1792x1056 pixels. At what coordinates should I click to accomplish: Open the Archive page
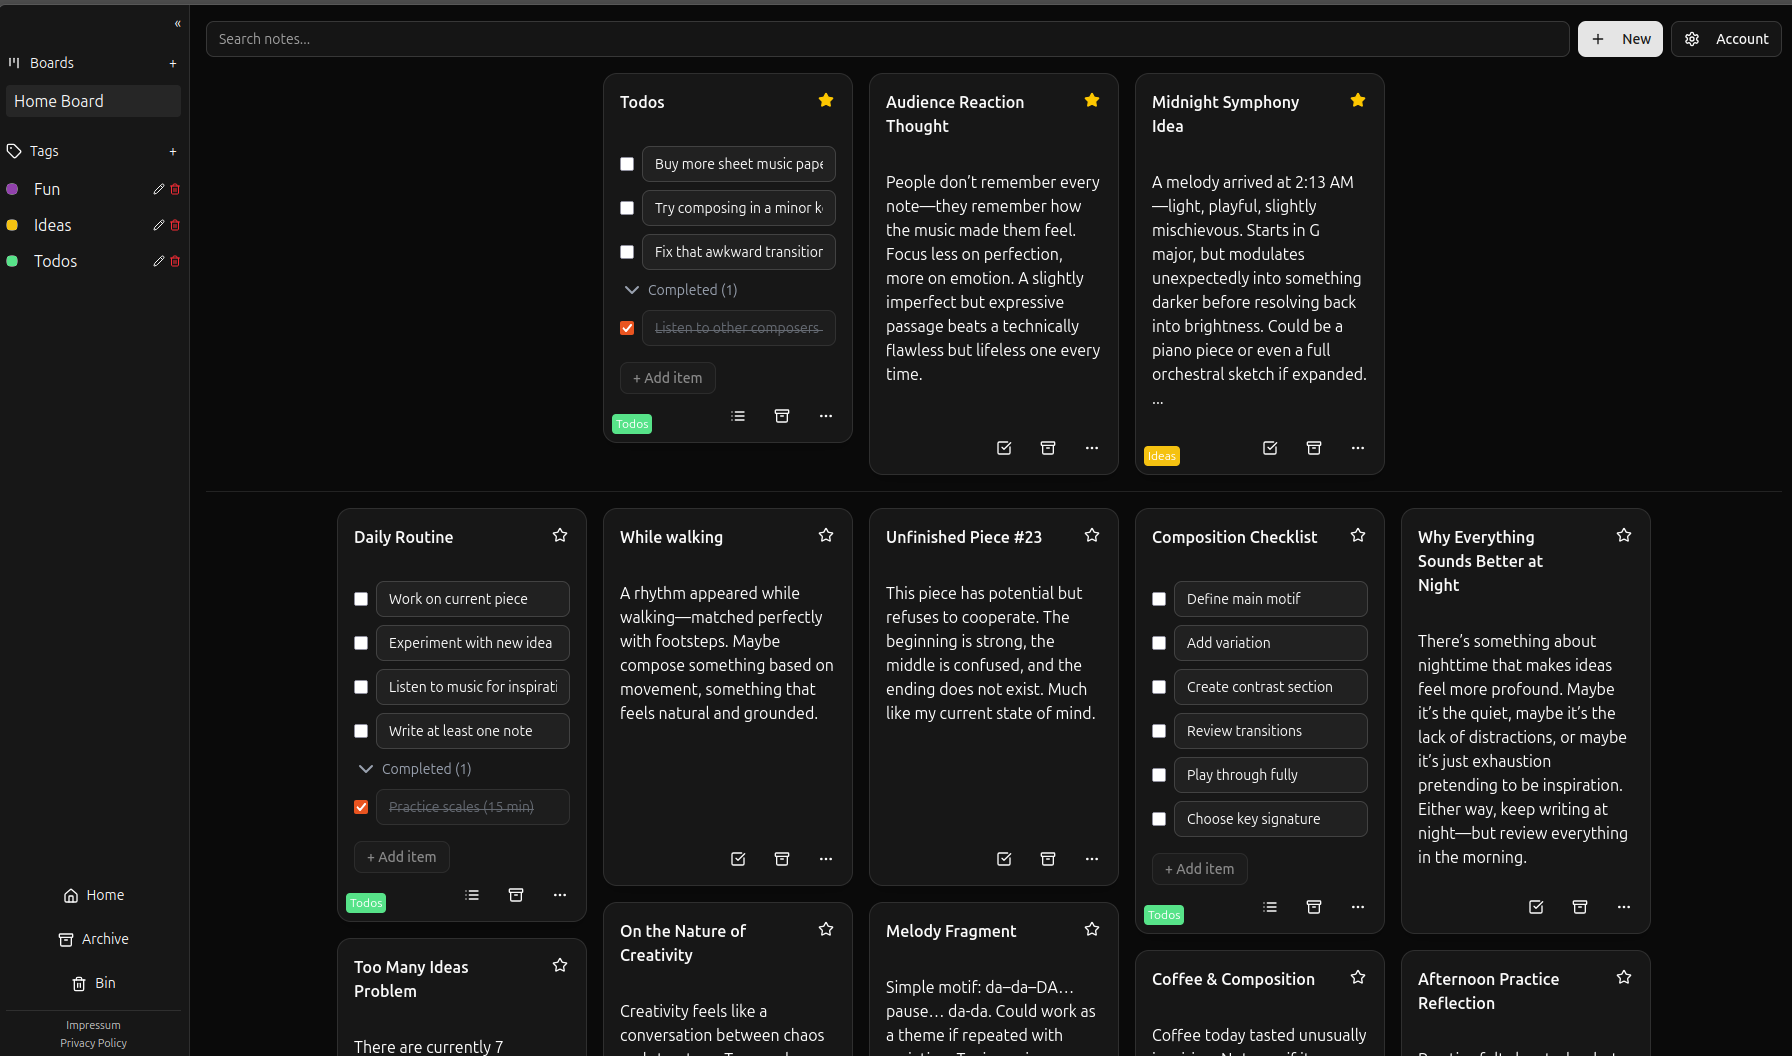pyautogui.click(x=93, y=939)
